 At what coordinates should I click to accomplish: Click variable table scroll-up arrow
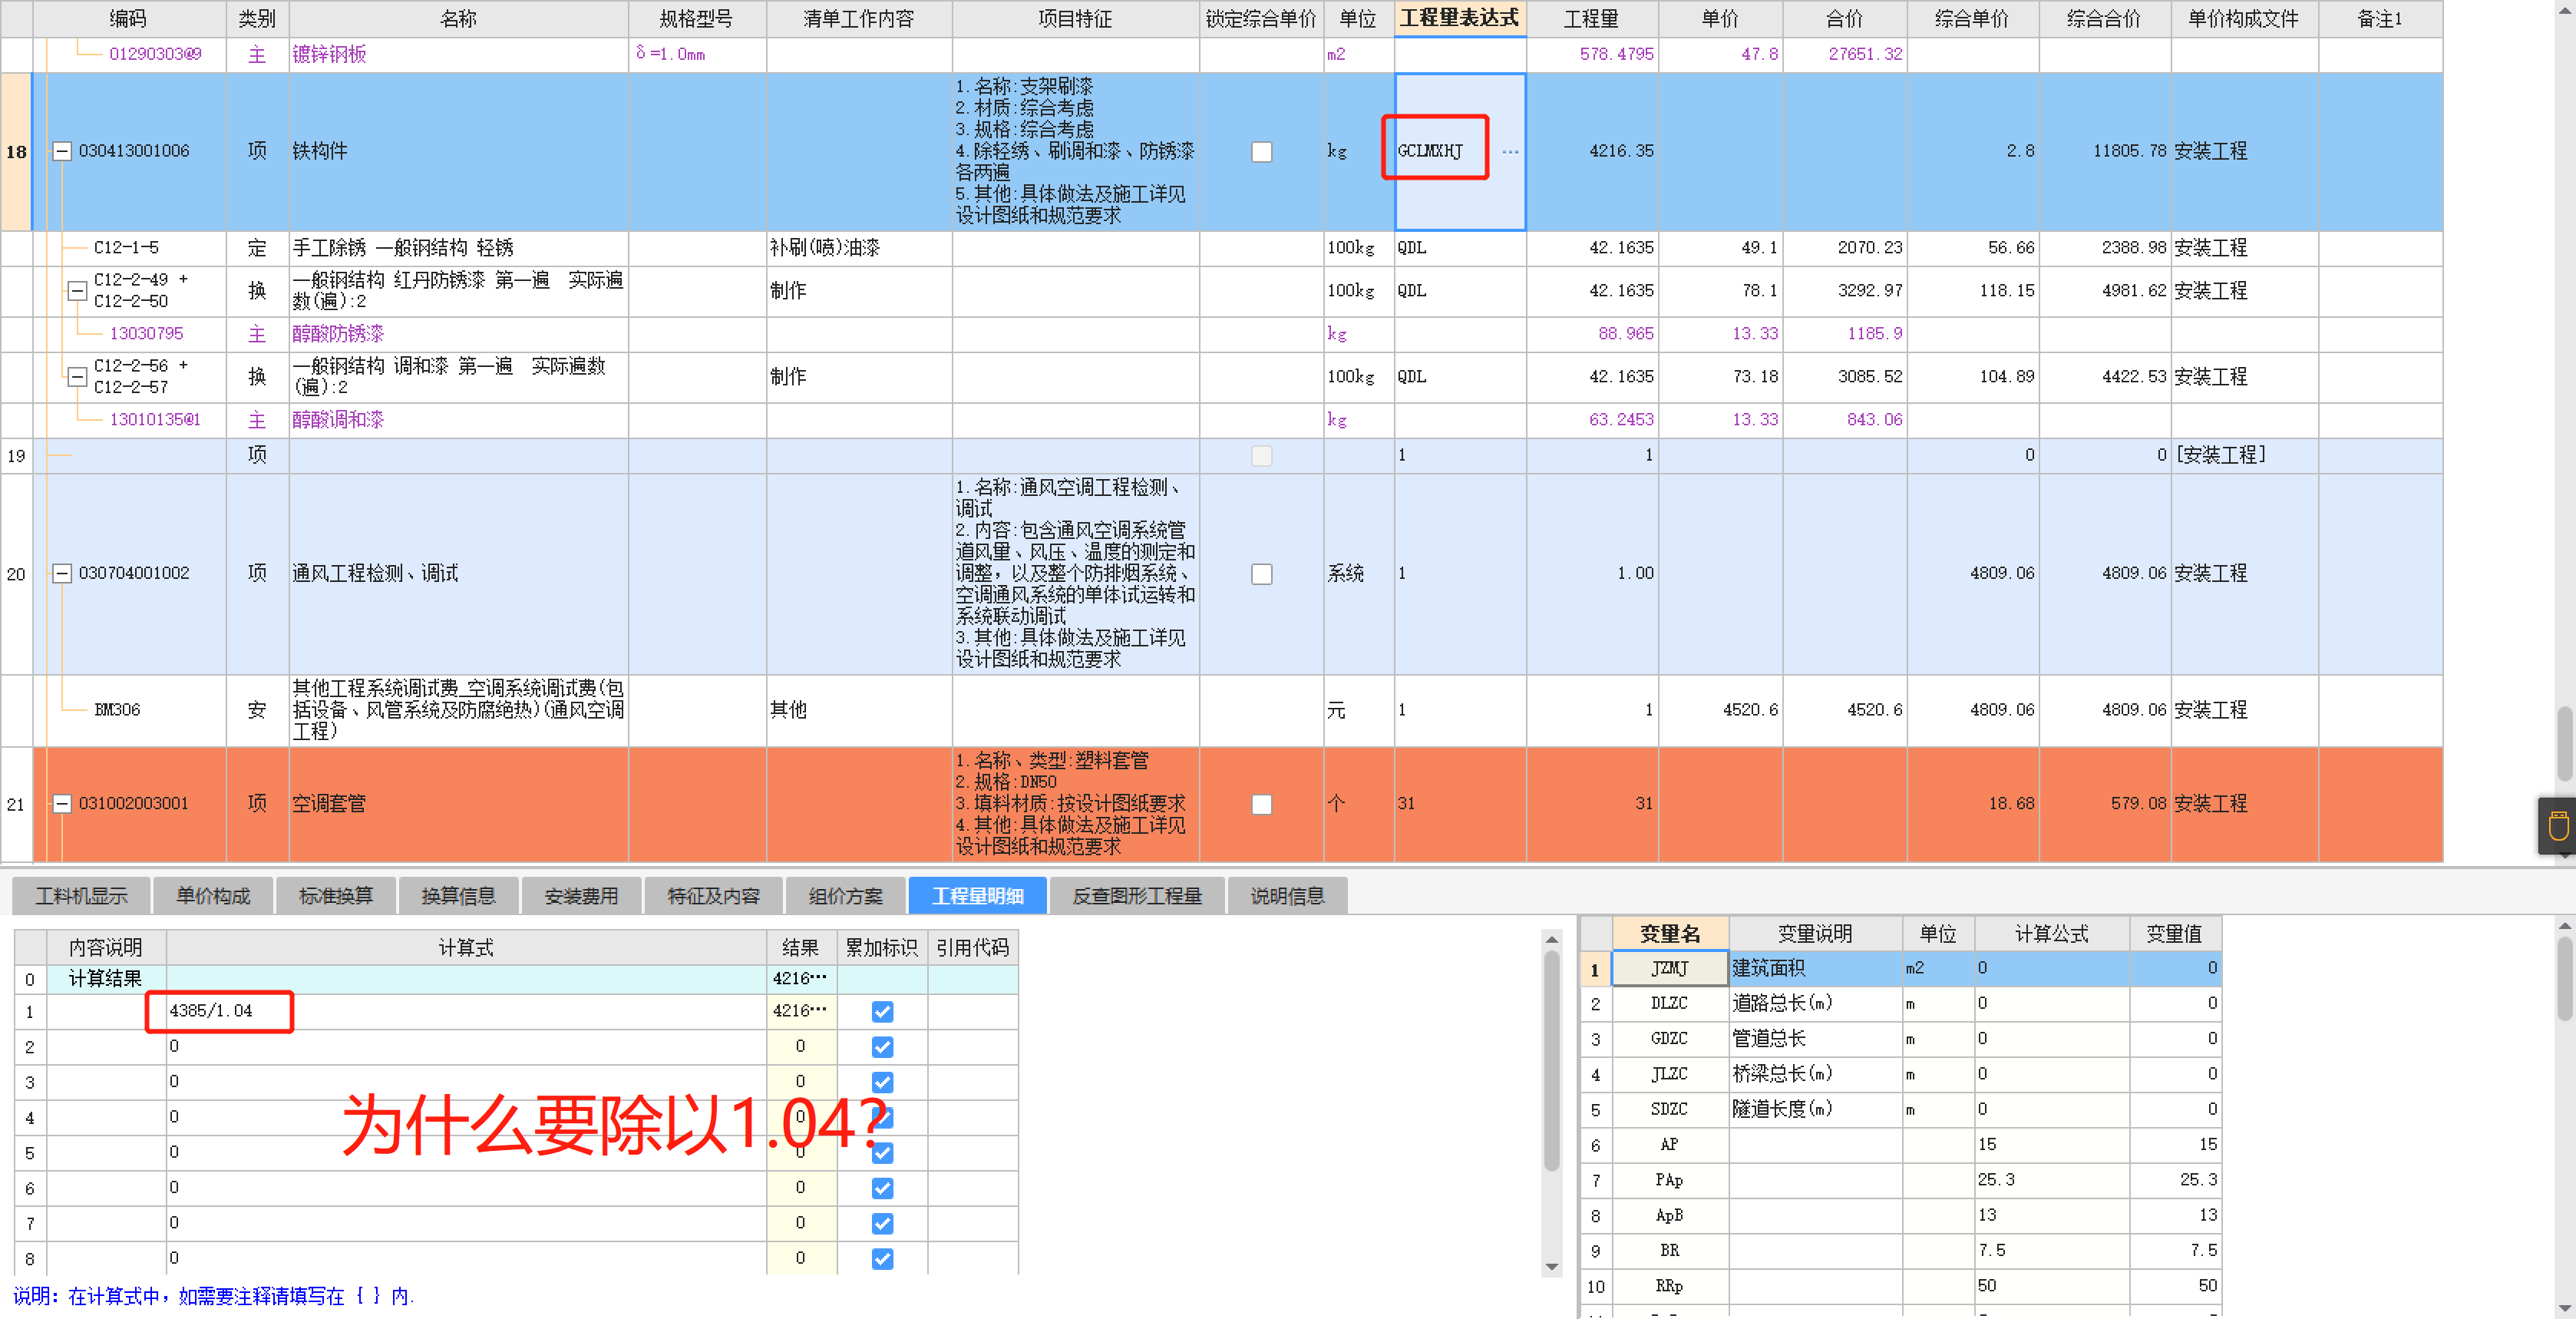2565,926
